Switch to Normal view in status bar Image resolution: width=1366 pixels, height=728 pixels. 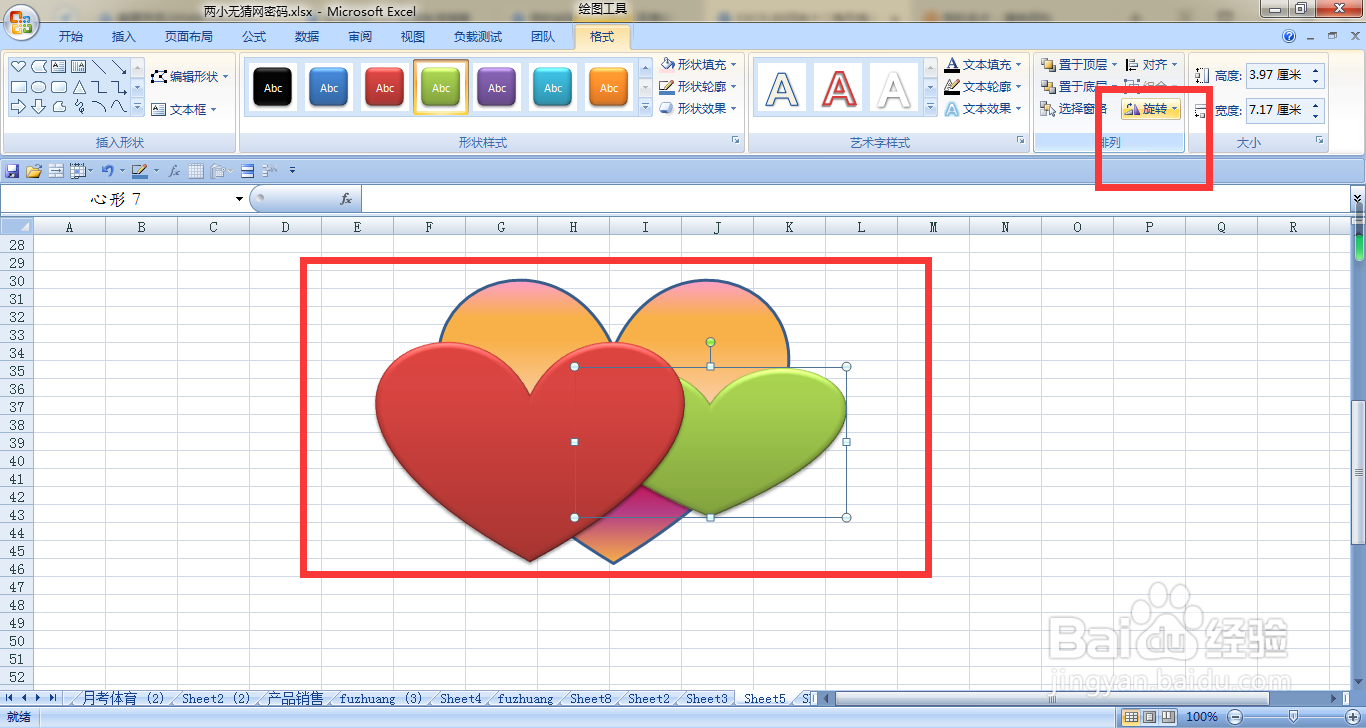pos(1131,716)
